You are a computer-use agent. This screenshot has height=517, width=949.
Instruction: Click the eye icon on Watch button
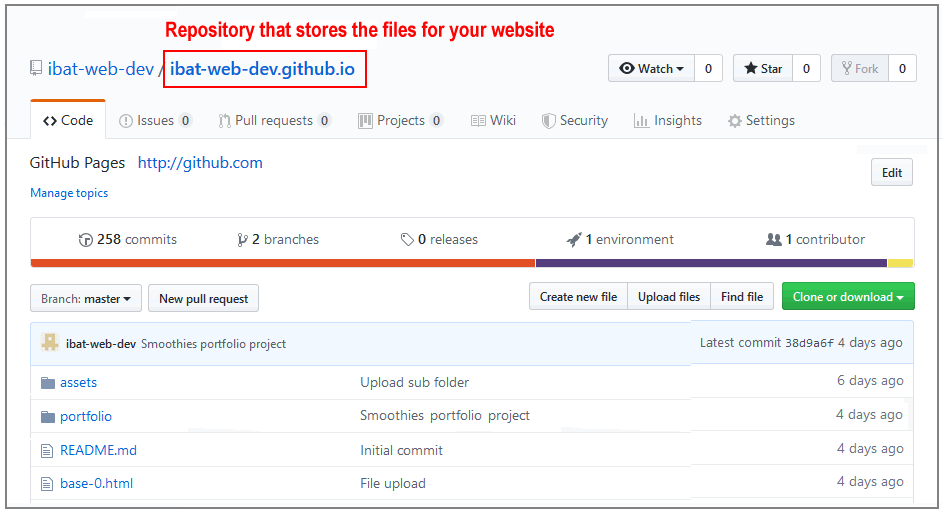tap(627, 68)
